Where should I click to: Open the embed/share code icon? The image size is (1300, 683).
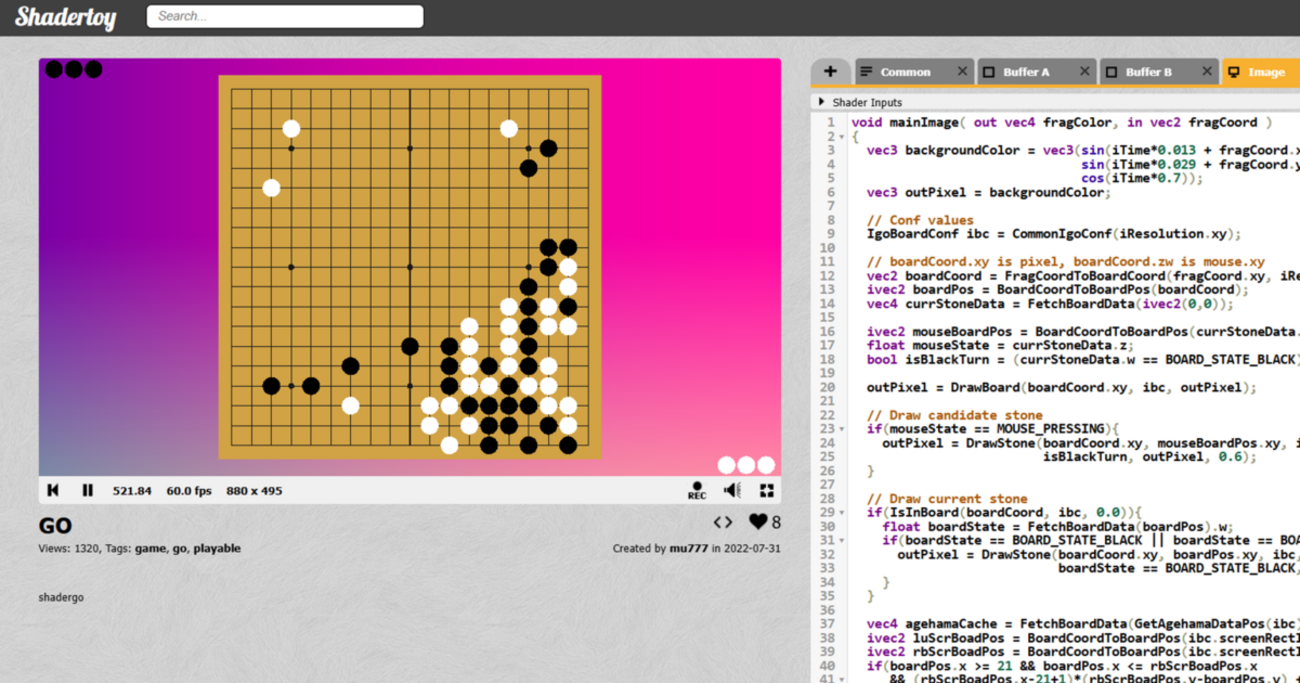(723, 522)
